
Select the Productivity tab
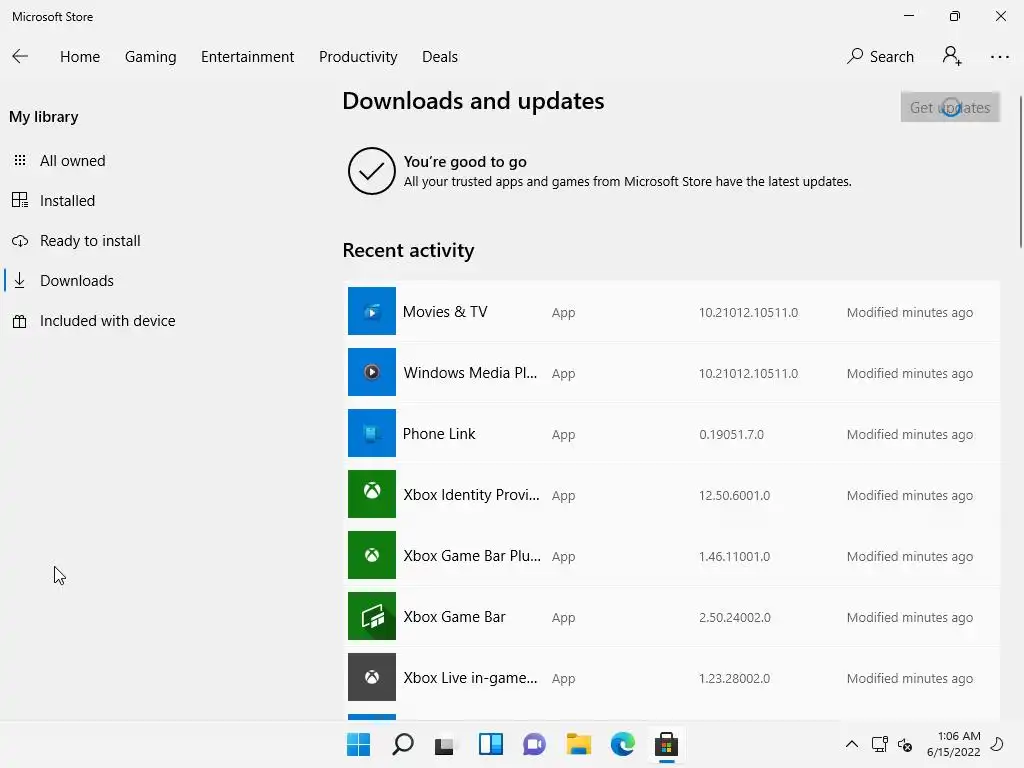358,57
